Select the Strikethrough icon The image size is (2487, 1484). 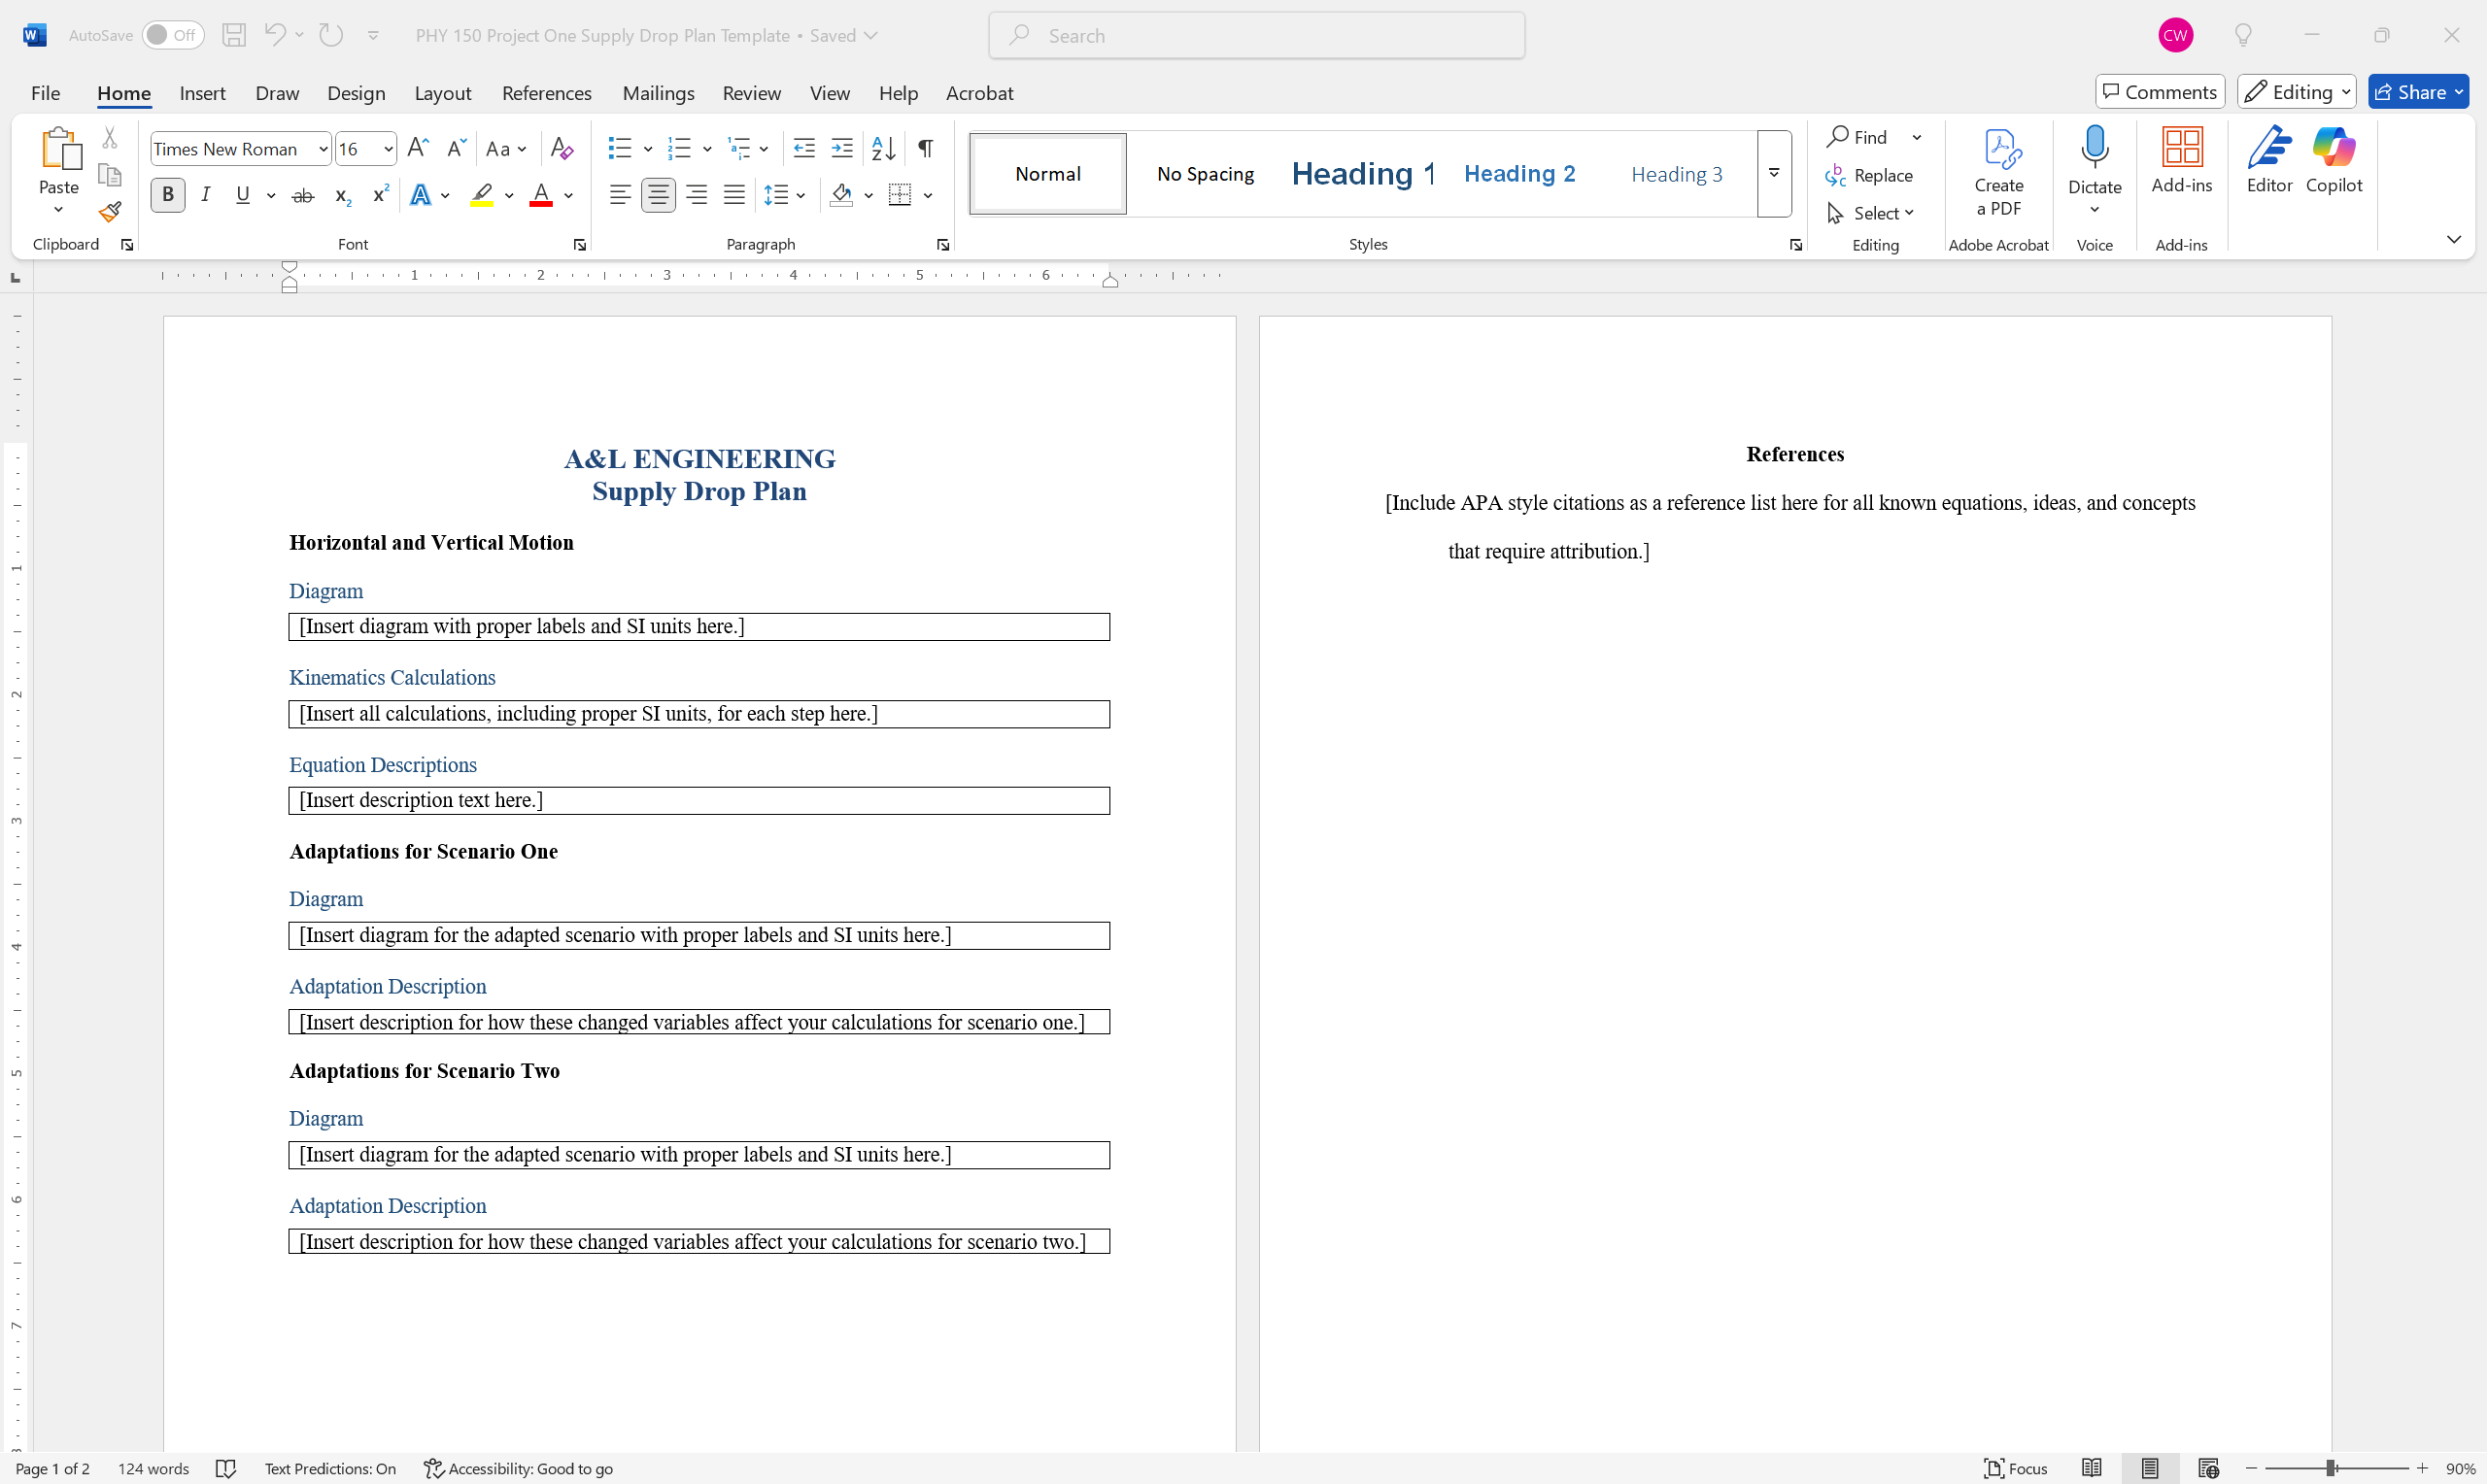point(303,195)
